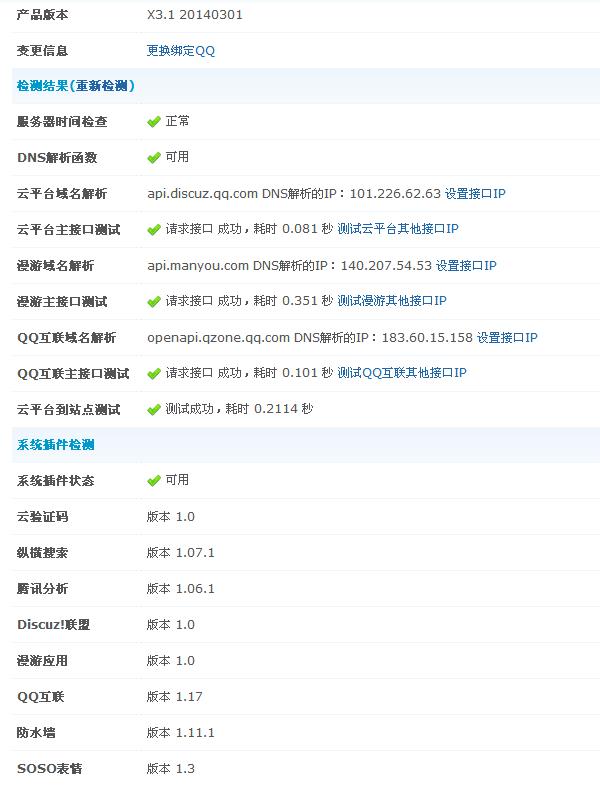Click green check in DNS解析函数 row
600x788 pixels.
pyautogui.click(x=154, y=158)
